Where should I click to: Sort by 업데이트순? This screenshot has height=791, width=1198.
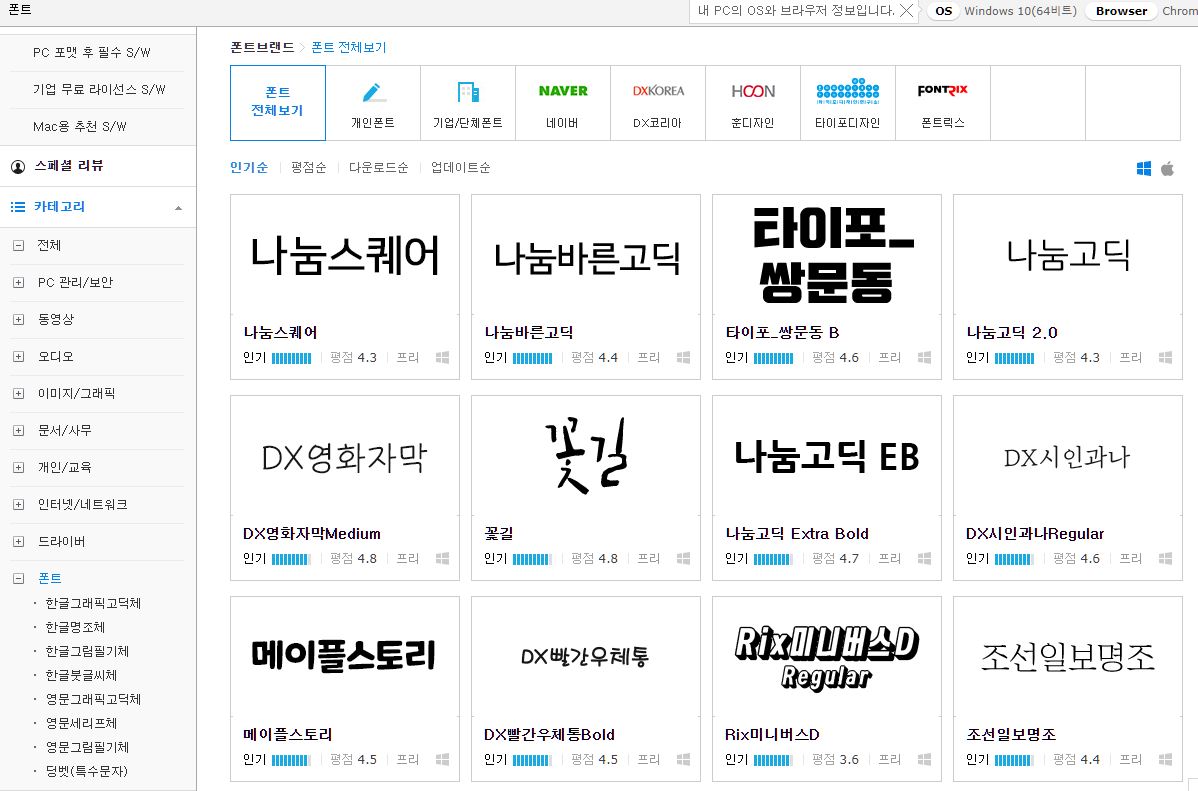pos(460,167)
